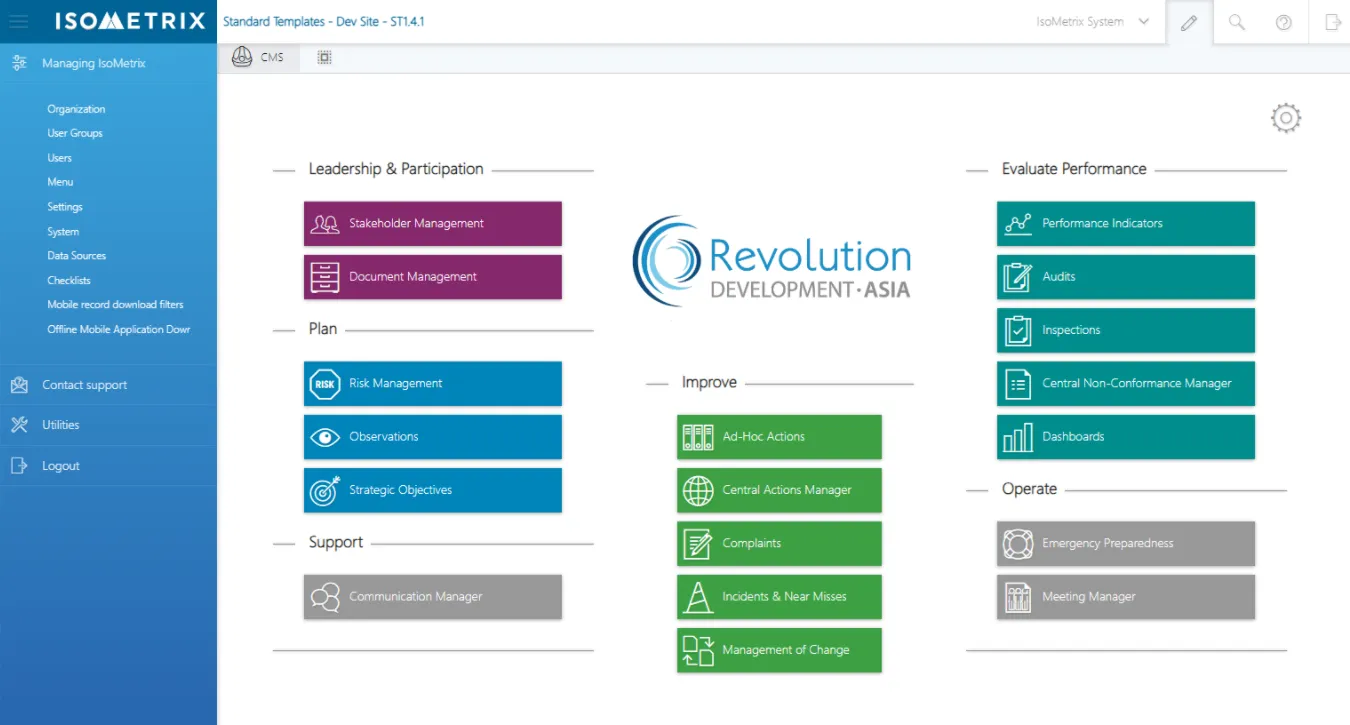Click Incidents & Near Misses cone icon
Image resolution: width=1350 pixels, height=725 pixels.
coord(698,597)
